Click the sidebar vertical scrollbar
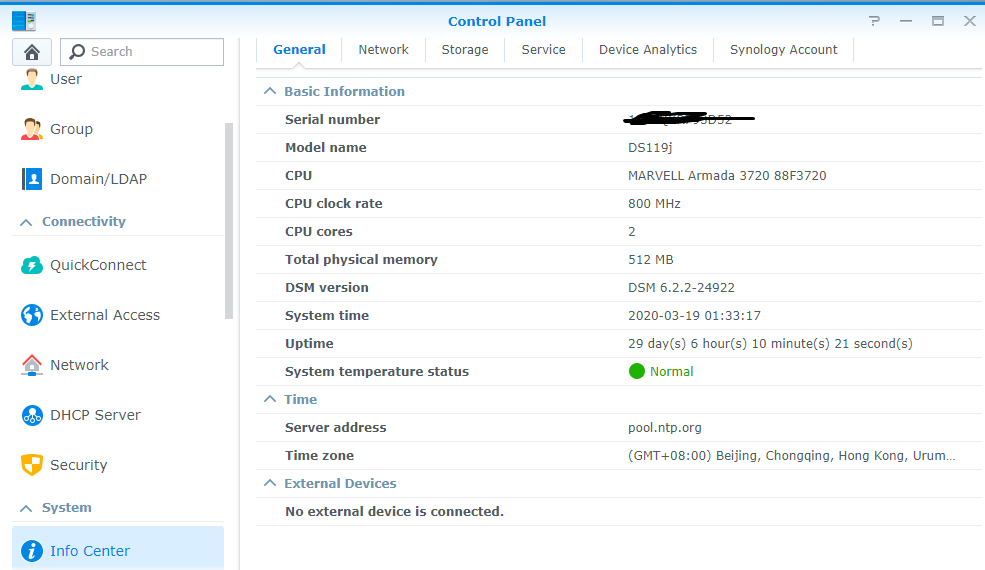 (229, 221)
